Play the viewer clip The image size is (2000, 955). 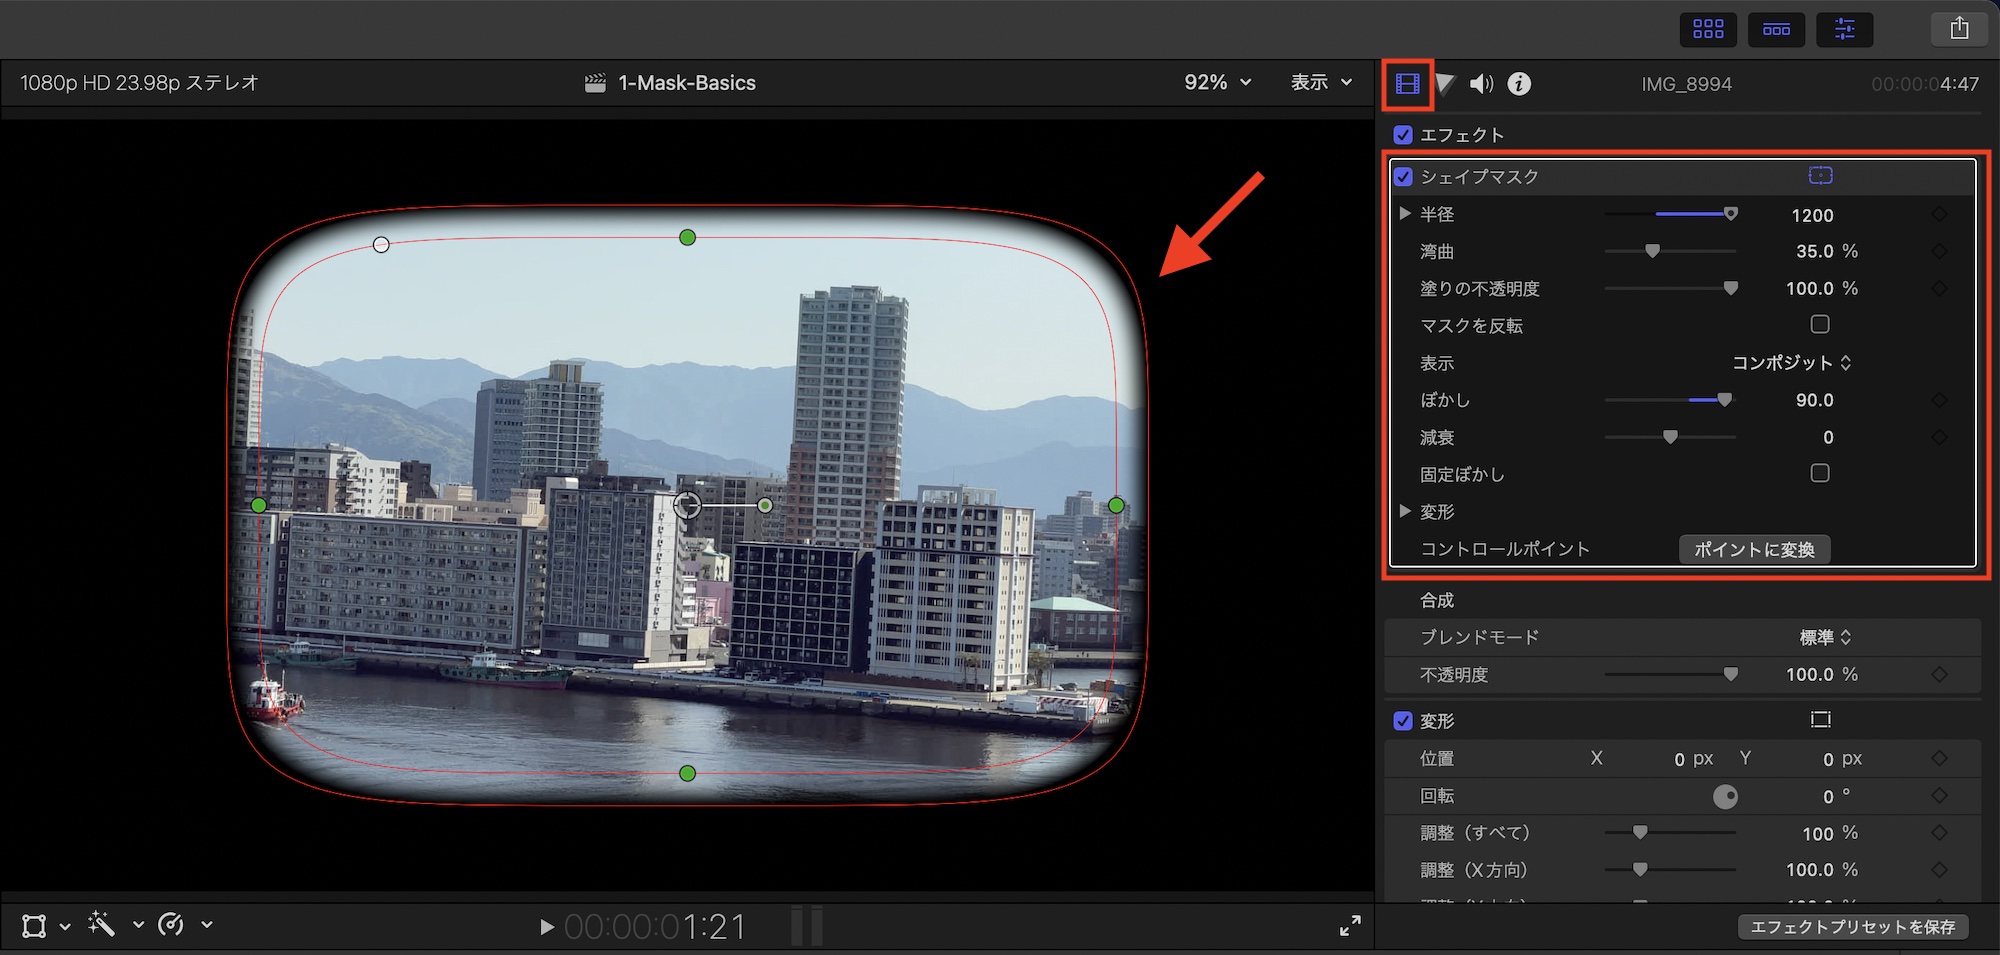pyautogui.click(x=546, y=927)
